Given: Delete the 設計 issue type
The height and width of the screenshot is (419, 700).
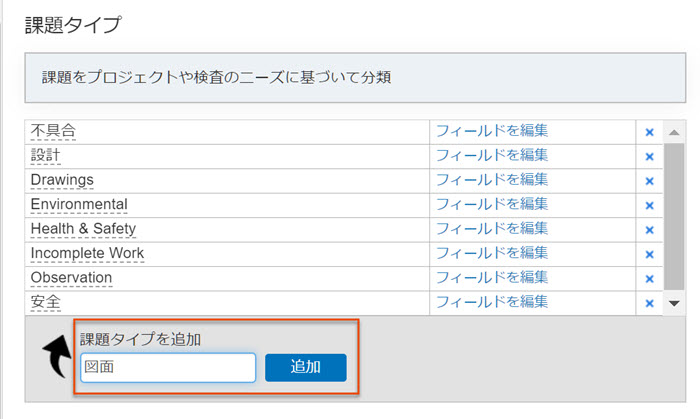Looking at the screenshot, I should tap(649, 157).
